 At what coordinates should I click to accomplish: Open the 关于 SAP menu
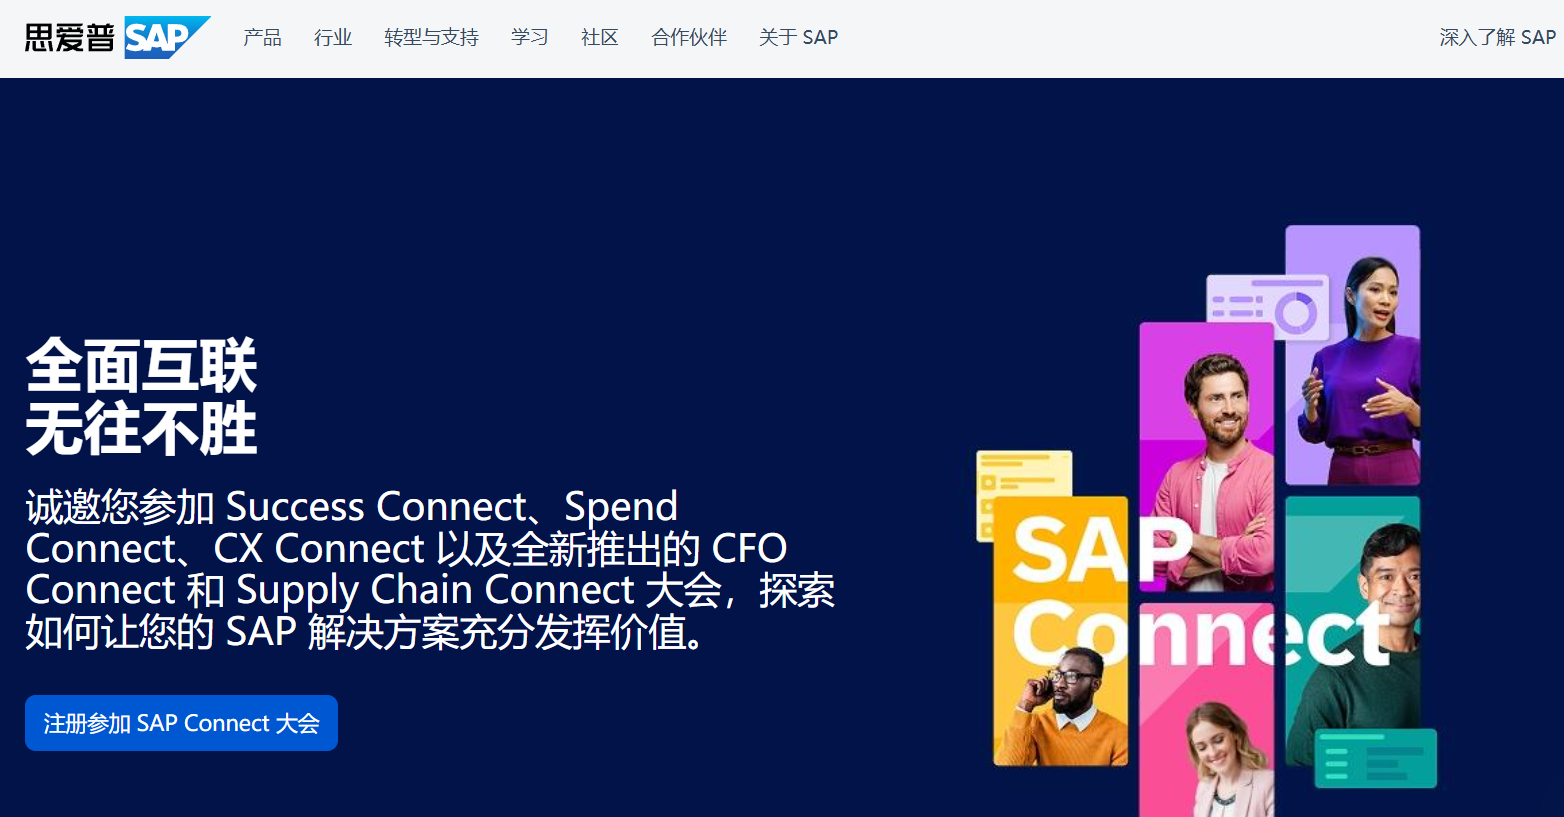[798, 38]
